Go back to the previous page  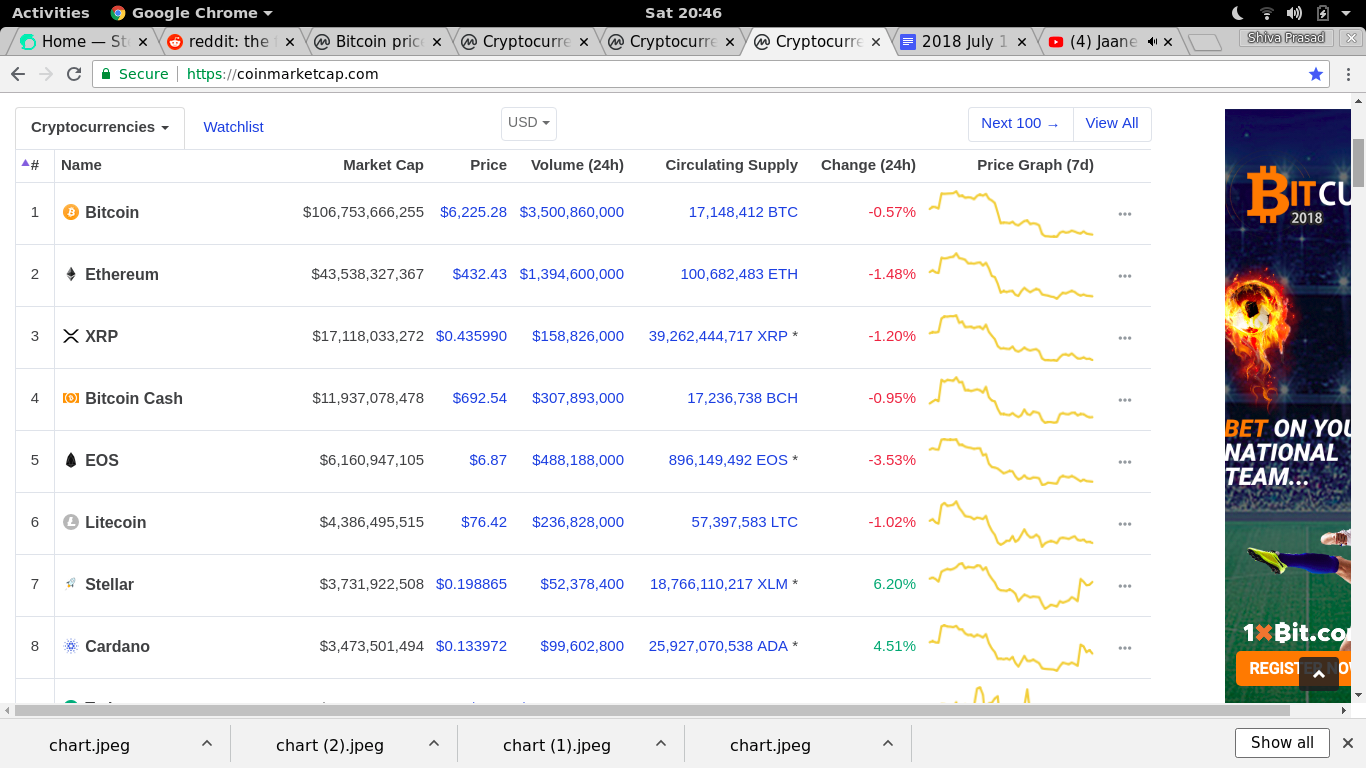click(18, 74)
